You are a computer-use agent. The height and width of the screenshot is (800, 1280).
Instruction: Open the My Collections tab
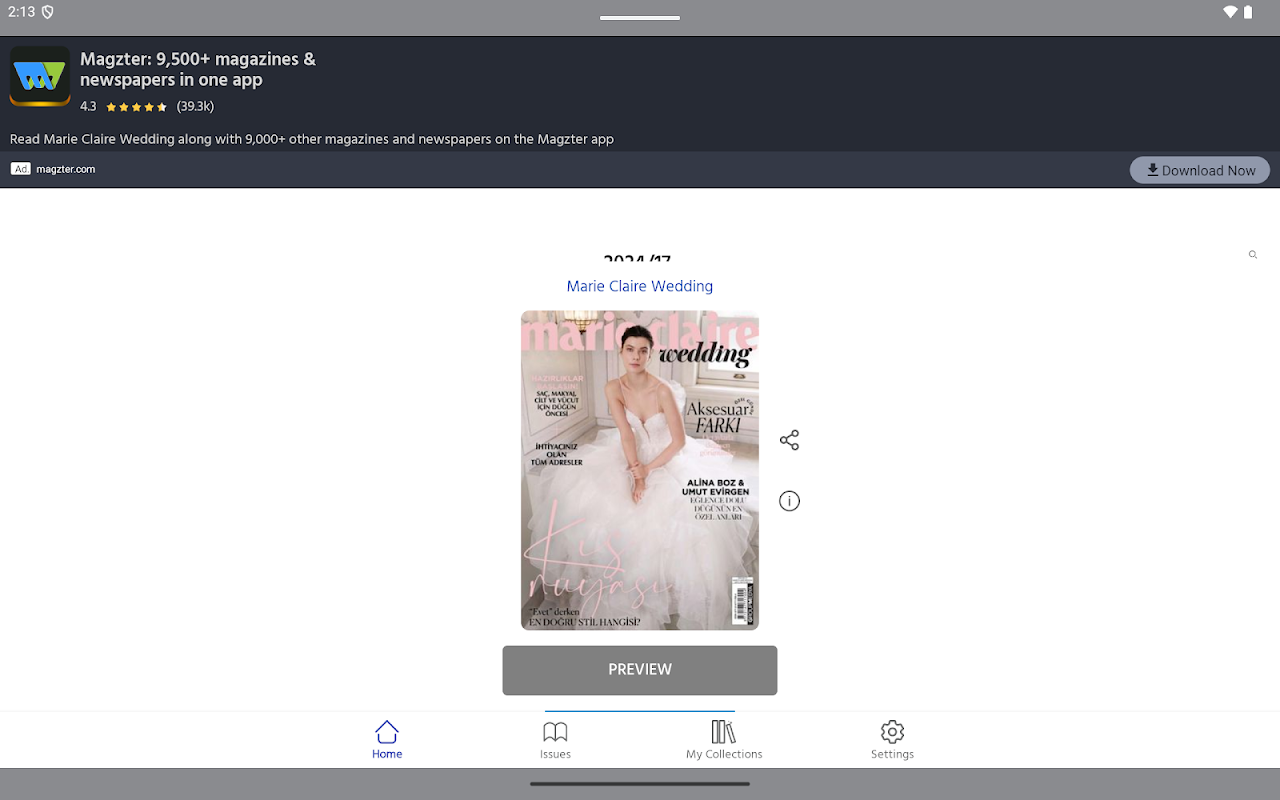[x=724, y=740]
